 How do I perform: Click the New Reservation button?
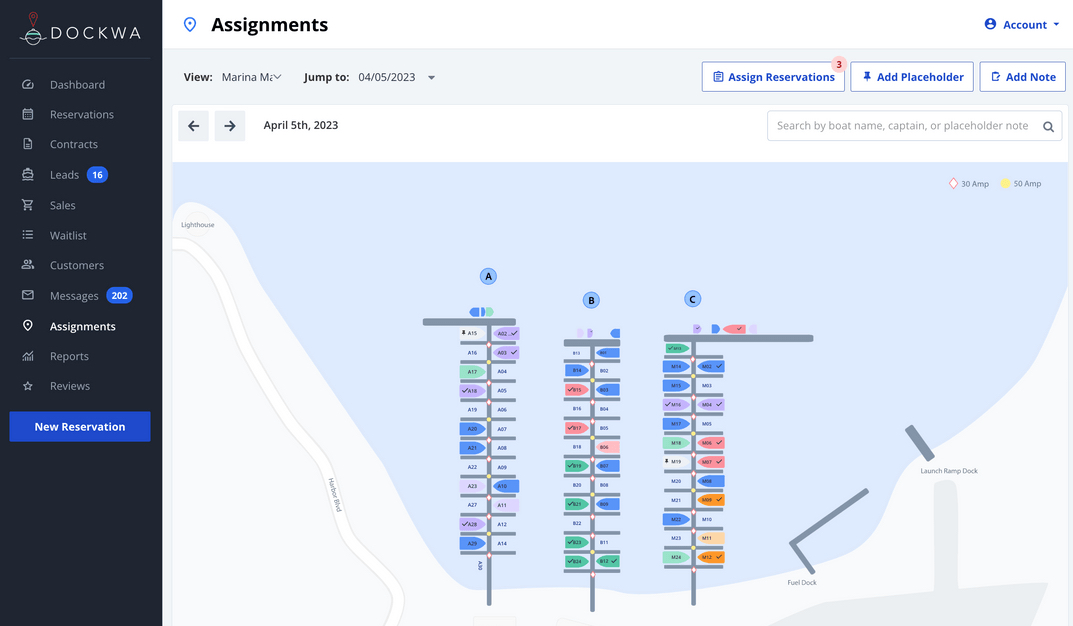click(x=80, y=426)
